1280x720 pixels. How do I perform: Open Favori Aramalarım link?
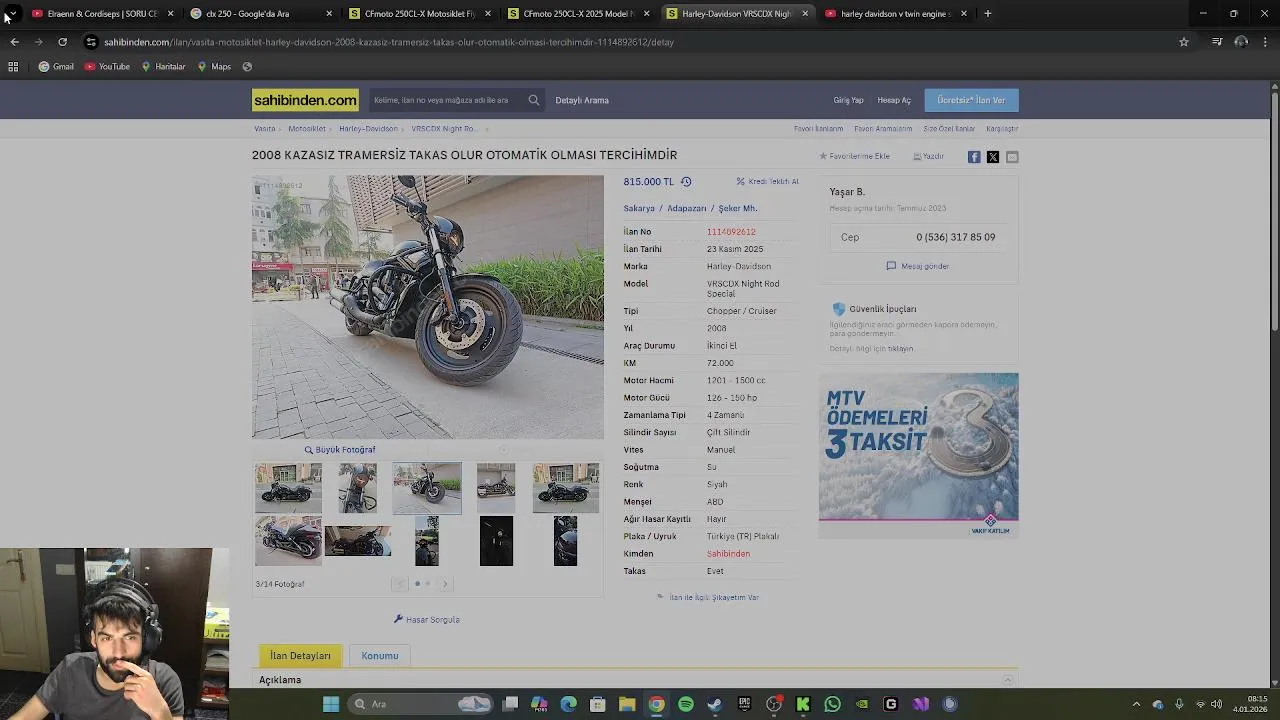[x=883, y=129]
